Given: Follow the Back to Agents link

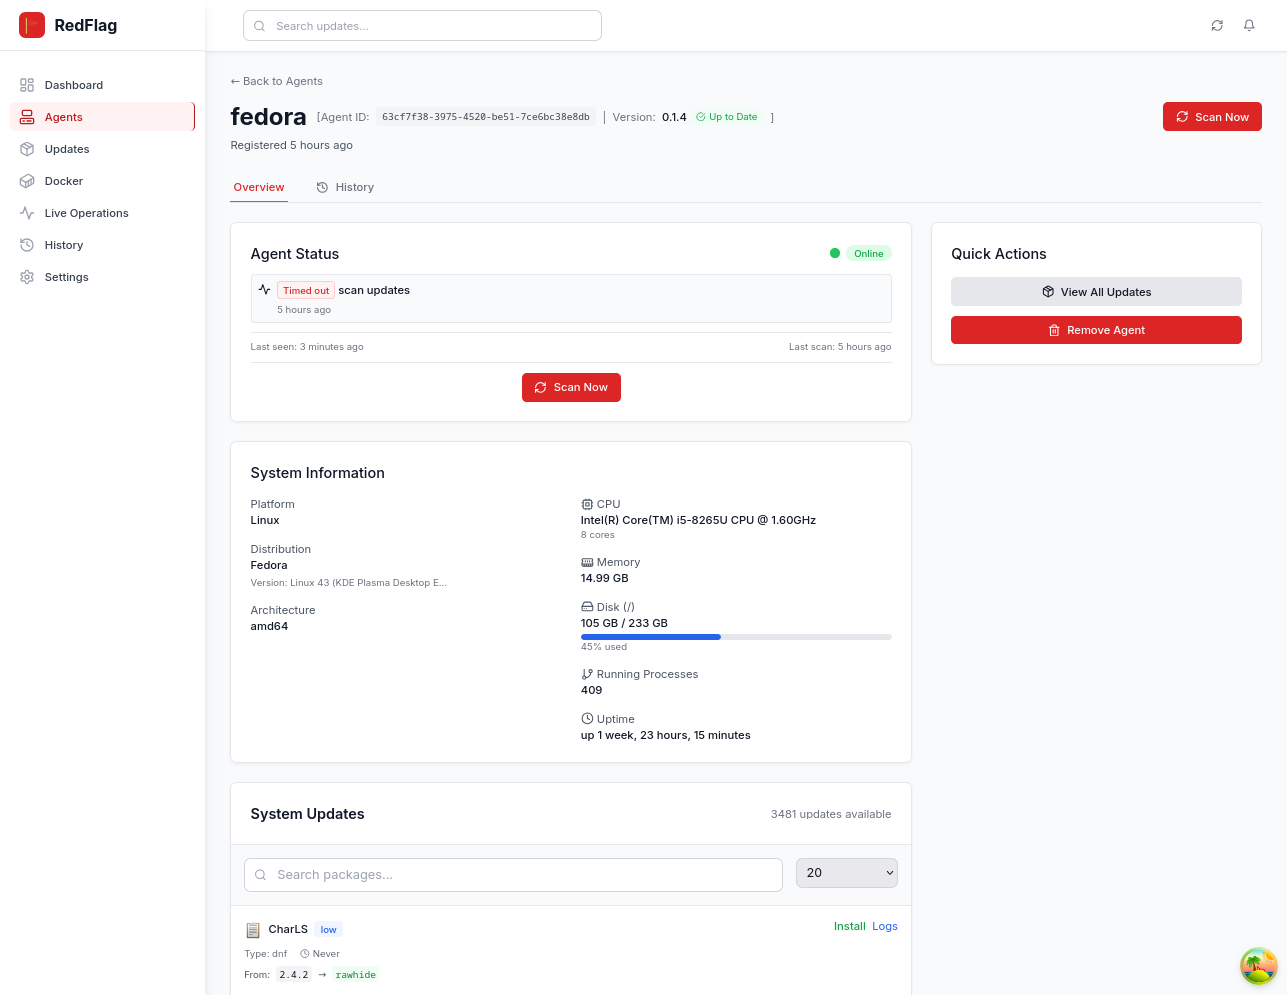Looking at the screenshot, I should pyautogui.click(x=277, y=81).
